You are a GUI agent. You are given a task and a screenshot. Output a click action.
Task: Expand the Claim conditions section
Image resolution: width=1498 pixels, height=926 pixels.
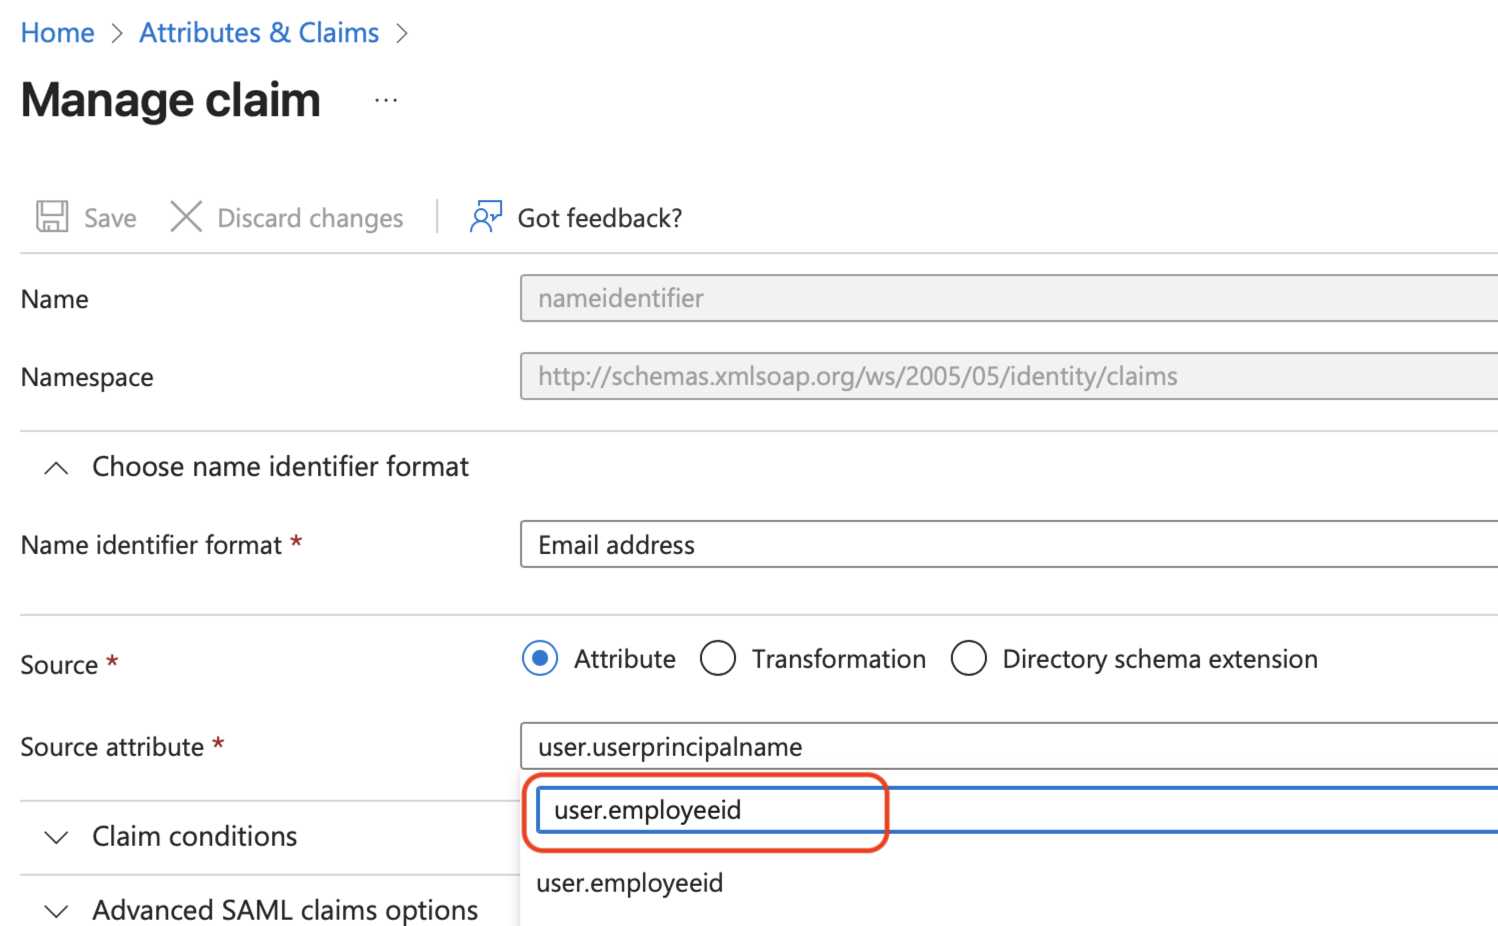56,838
